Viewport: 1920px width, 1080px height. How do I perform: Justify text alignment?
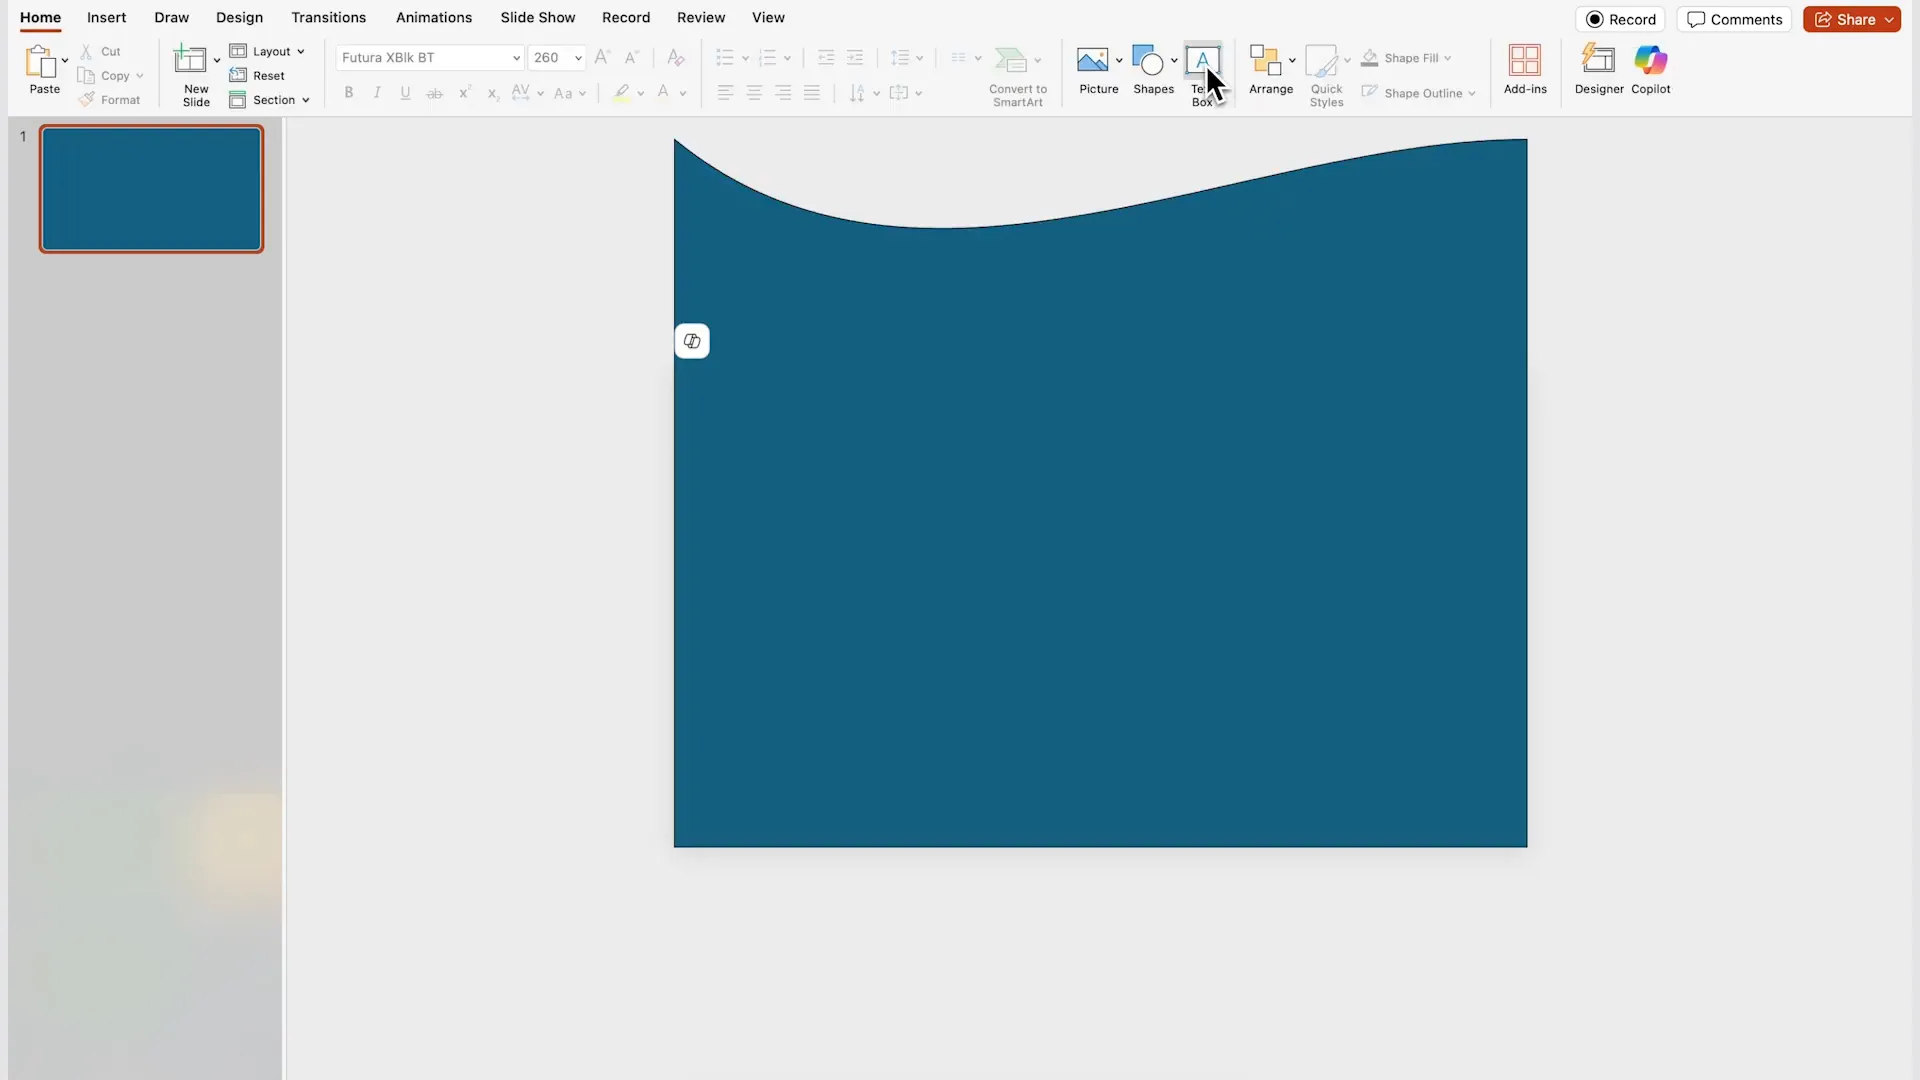point(812,93)
